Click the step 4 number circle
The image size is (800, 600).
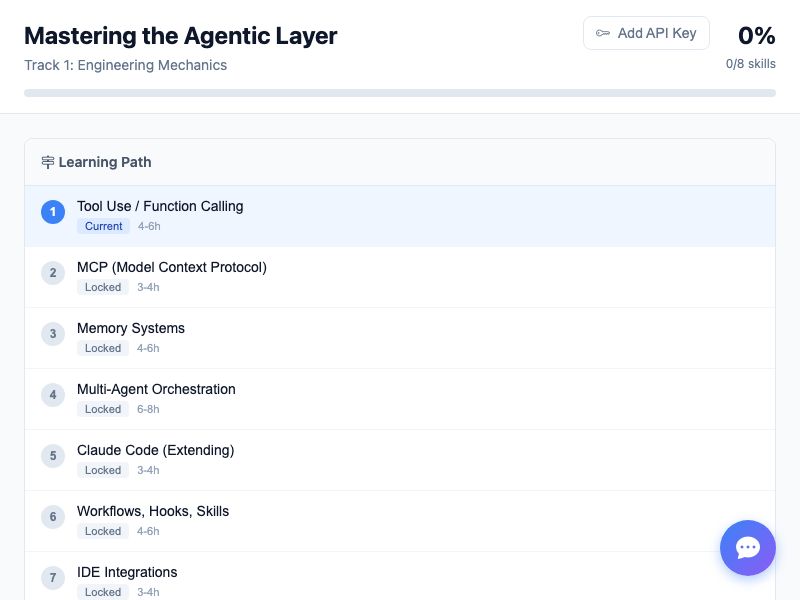click(x=53, y=395)
